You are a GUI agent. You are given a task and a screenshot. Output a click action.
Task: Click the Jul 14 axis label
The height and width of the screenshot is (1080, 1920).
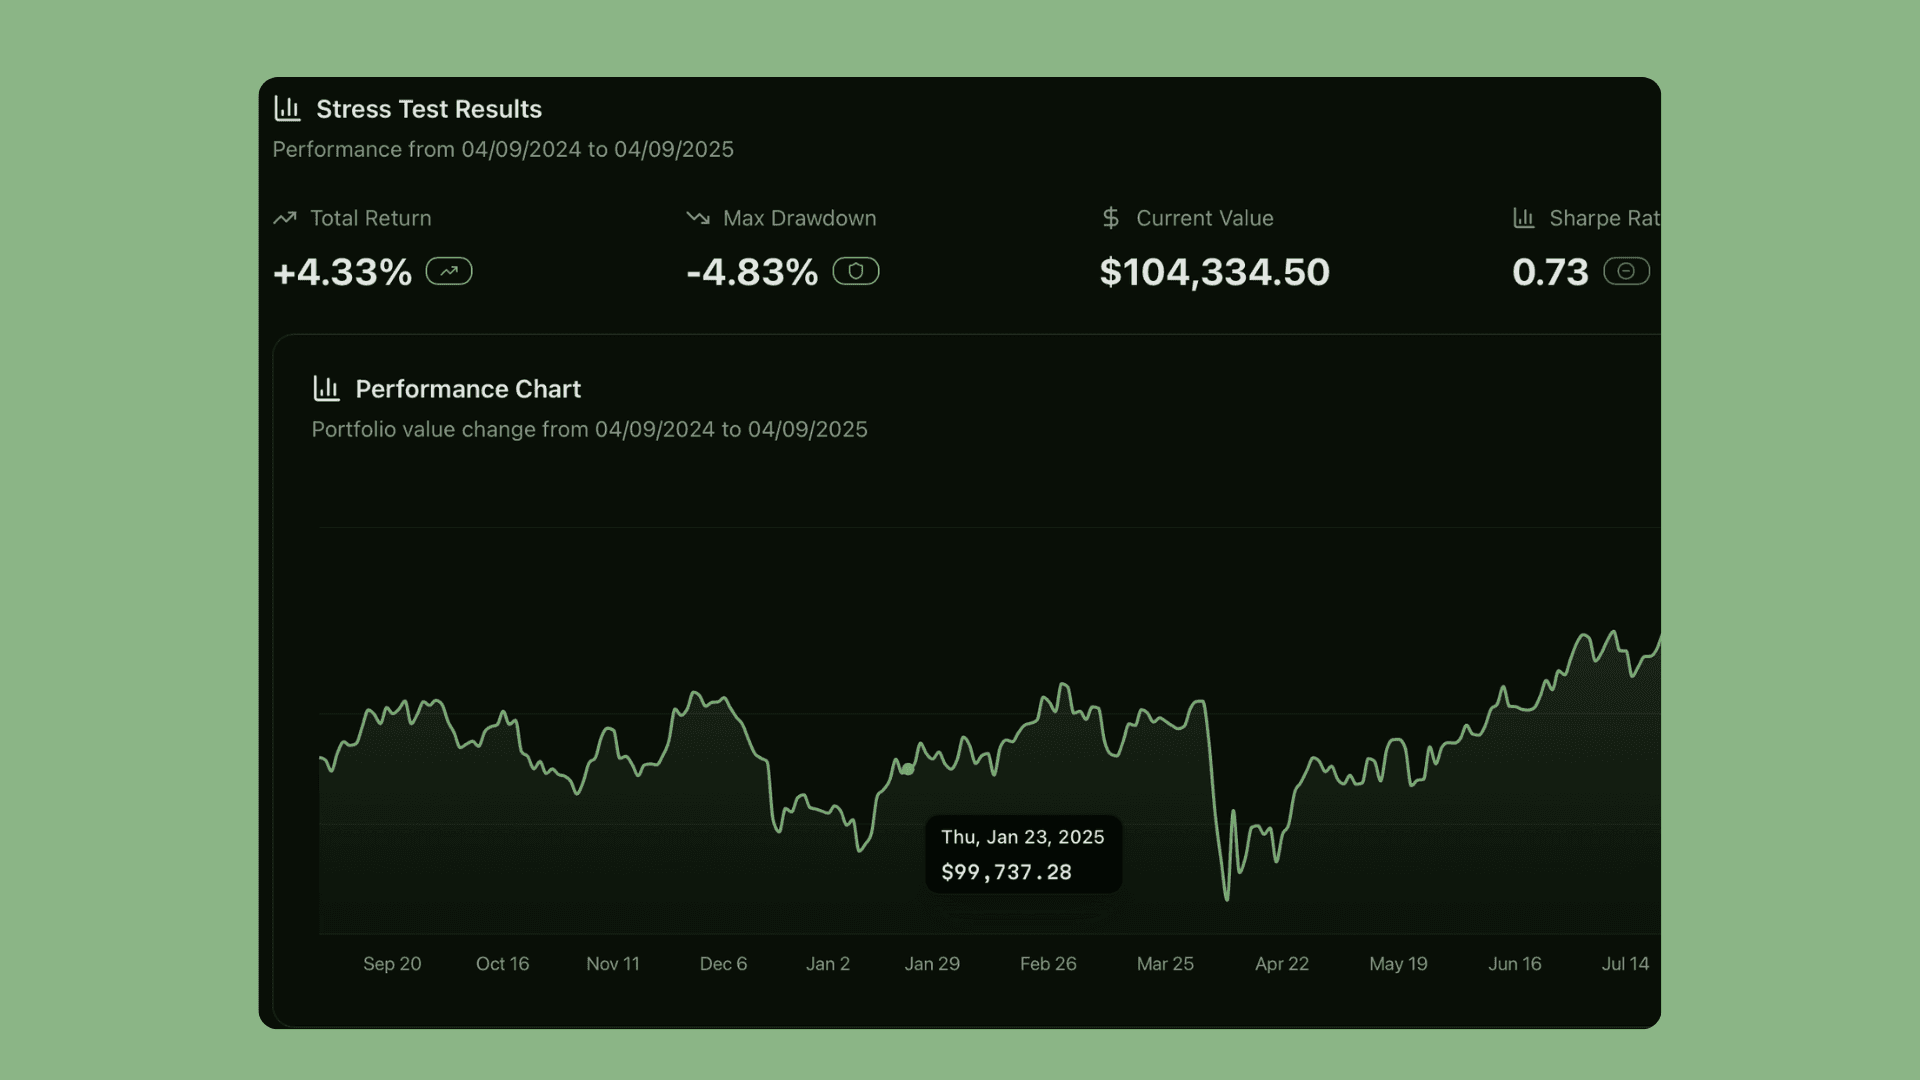click(x=1625, y=964)
